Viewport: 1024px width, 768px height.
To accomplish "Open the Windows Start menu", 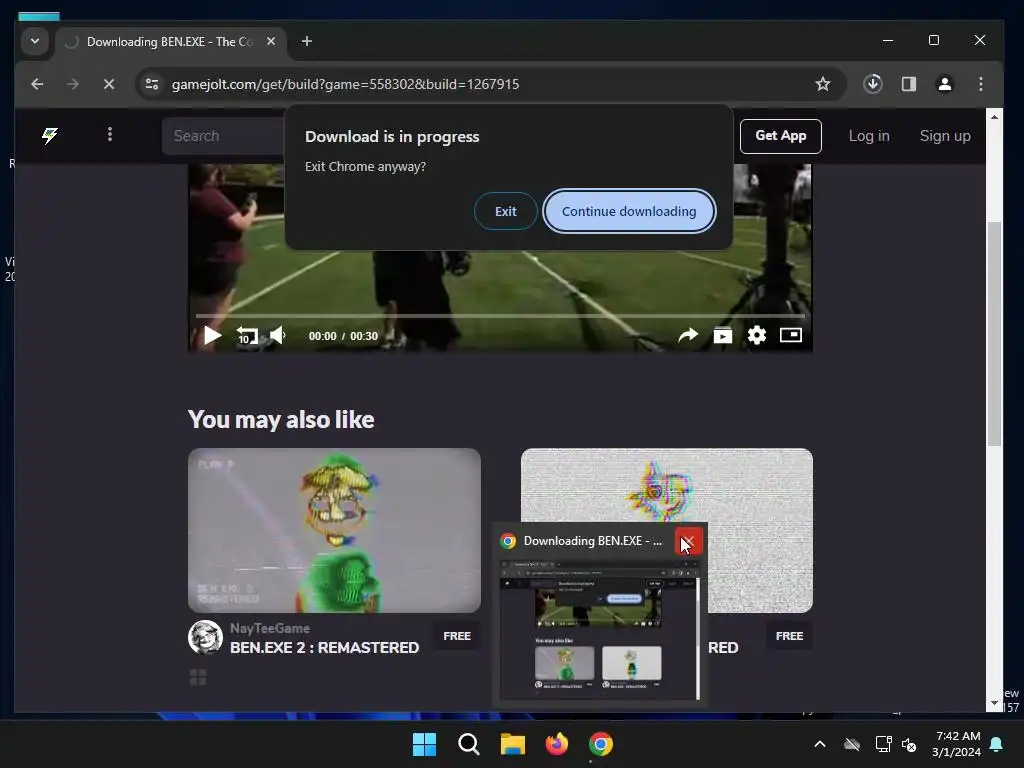I will tap(424, 744).
